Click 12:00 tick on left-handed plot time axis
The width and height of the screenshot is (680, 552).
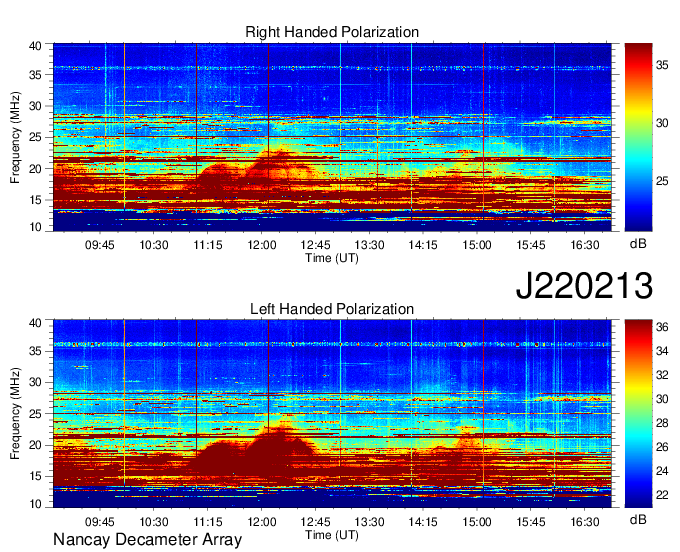click(262, 522)
